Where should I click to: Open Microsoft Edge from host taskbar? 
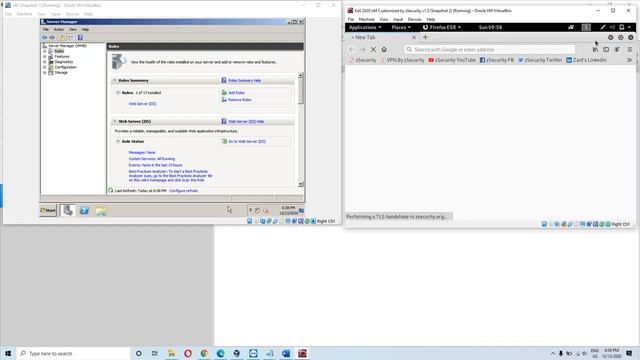tap(220, 353)
